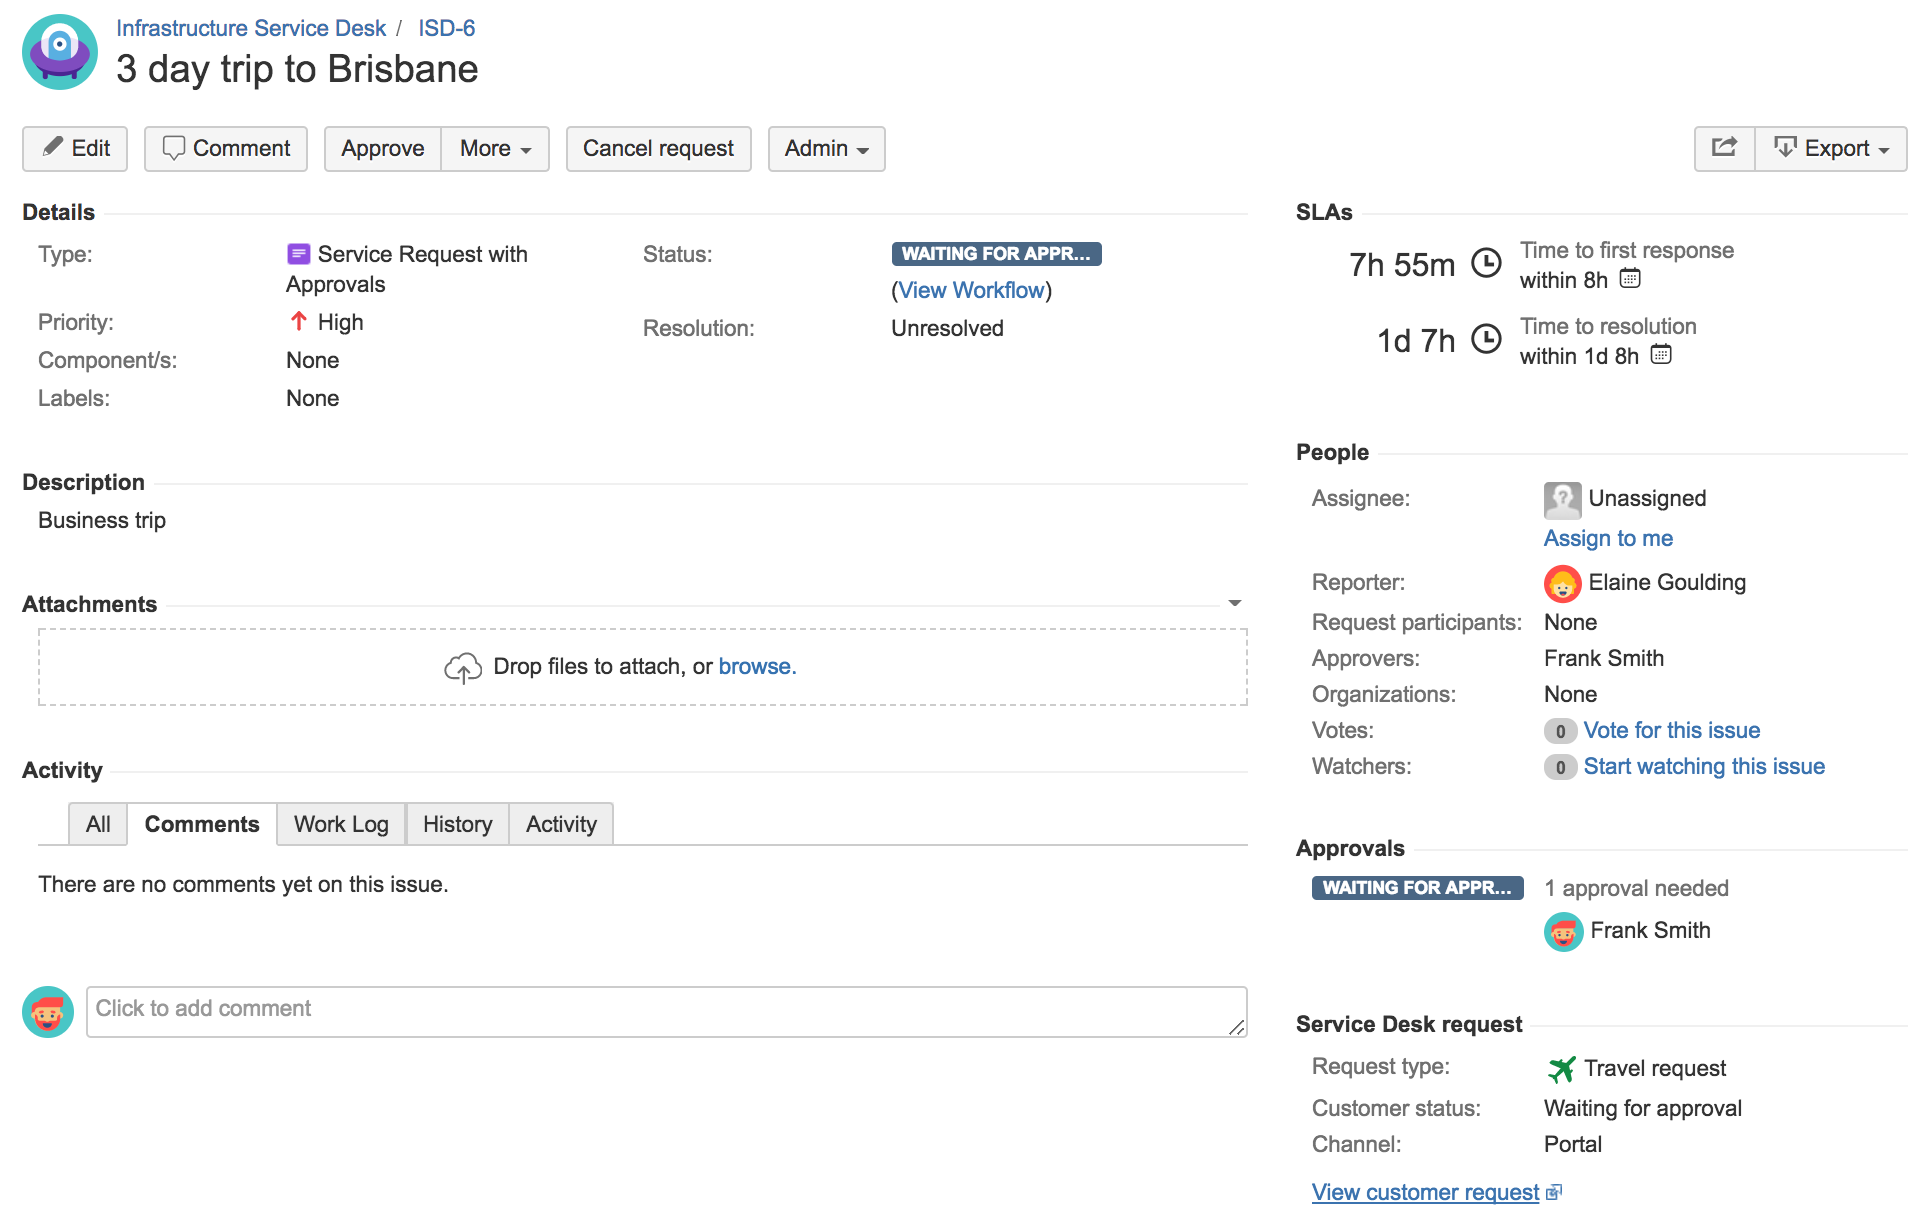
Task: Switch to the History tab
Action: point(457,824)
